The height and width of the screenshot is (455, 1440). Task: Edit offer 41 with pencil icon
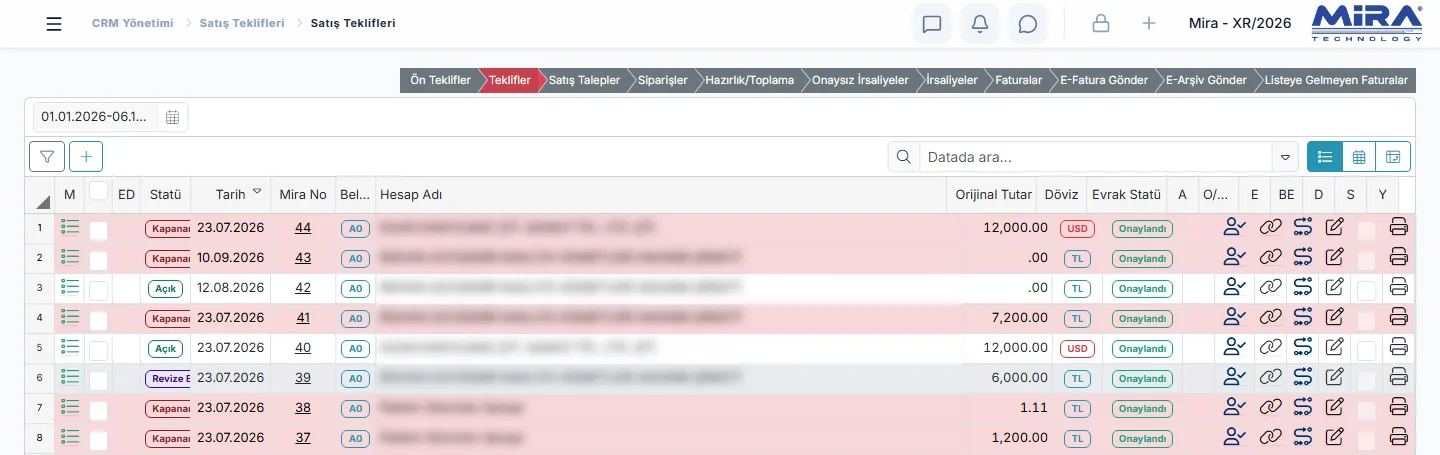(1334, 318)
